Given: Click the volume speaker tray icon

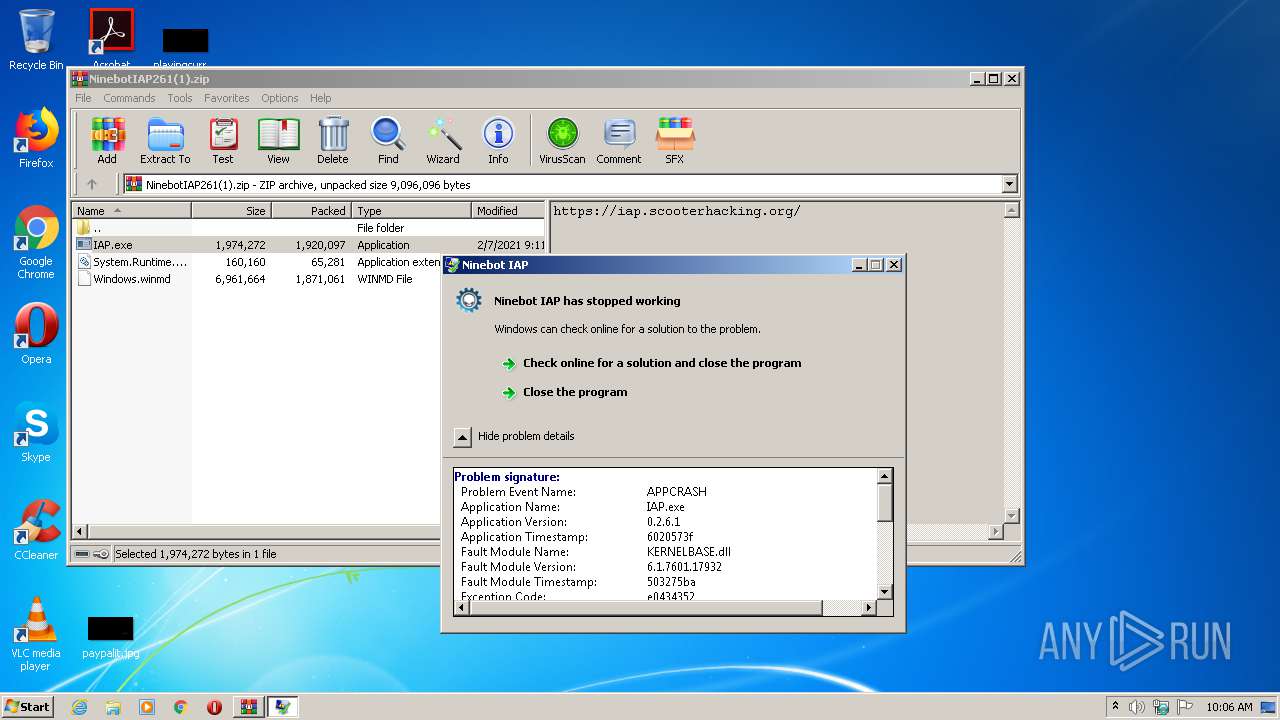Looking at the screenshot, I should [x=1137, y=707].
